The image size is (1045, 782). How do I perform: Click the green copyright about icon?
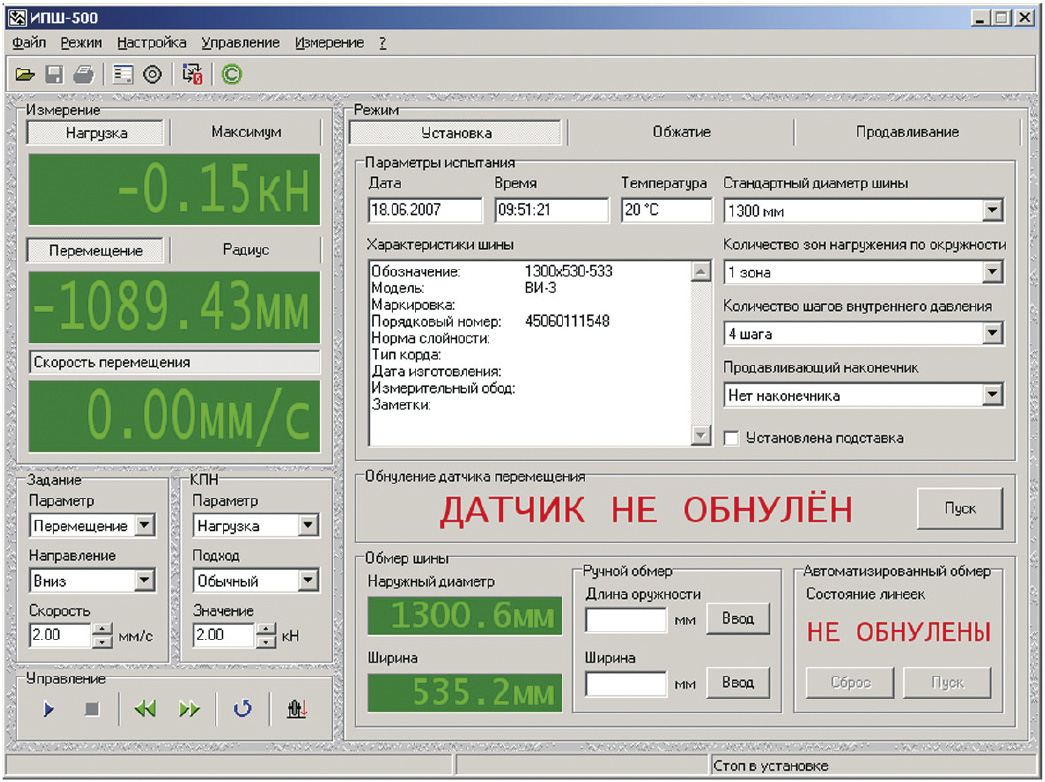click(x=231, y=74)
